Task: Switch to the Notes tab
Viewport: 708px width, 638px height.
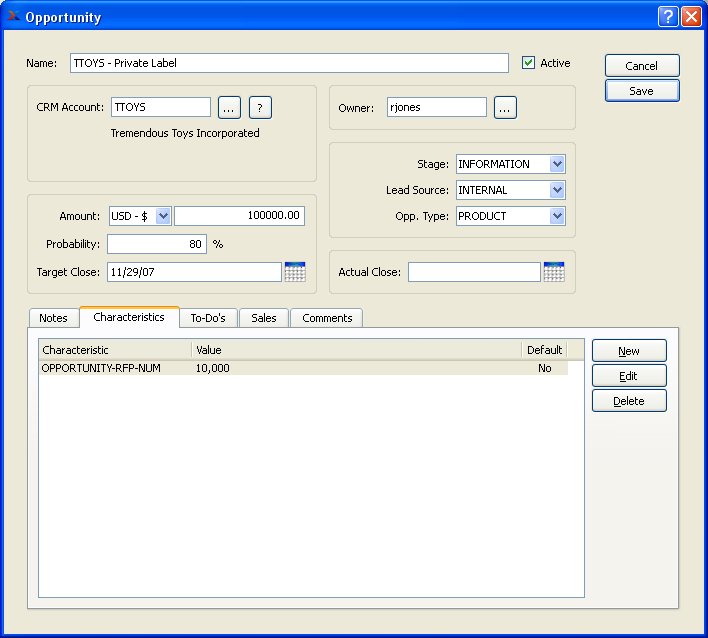Action: pyautogui.click(x=54, y=318)
